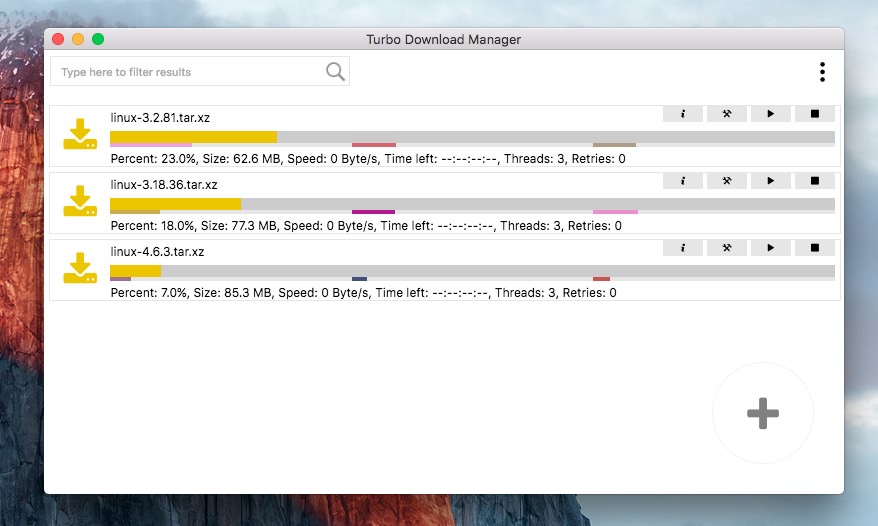Stop the linux-3.18.36.tar.xz download
Viewport: 878px width, 526px height.
[815, 181]
